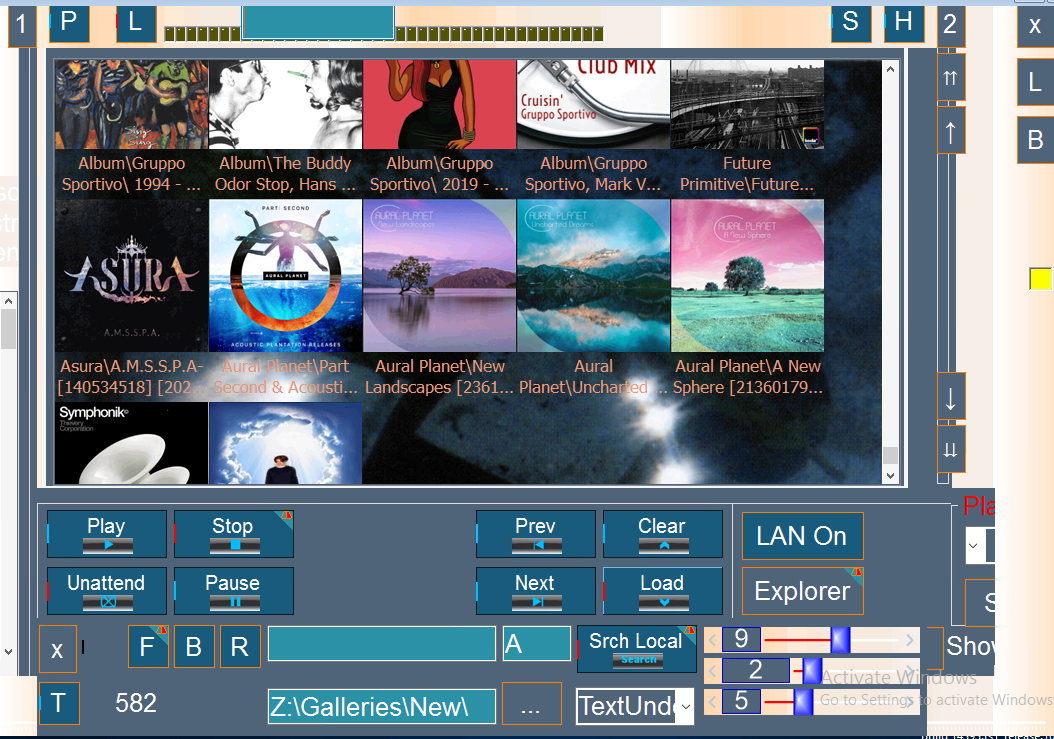The image size is (1054, 739).
Task: Clear the playlist with the Clear button
Action: 663,534
